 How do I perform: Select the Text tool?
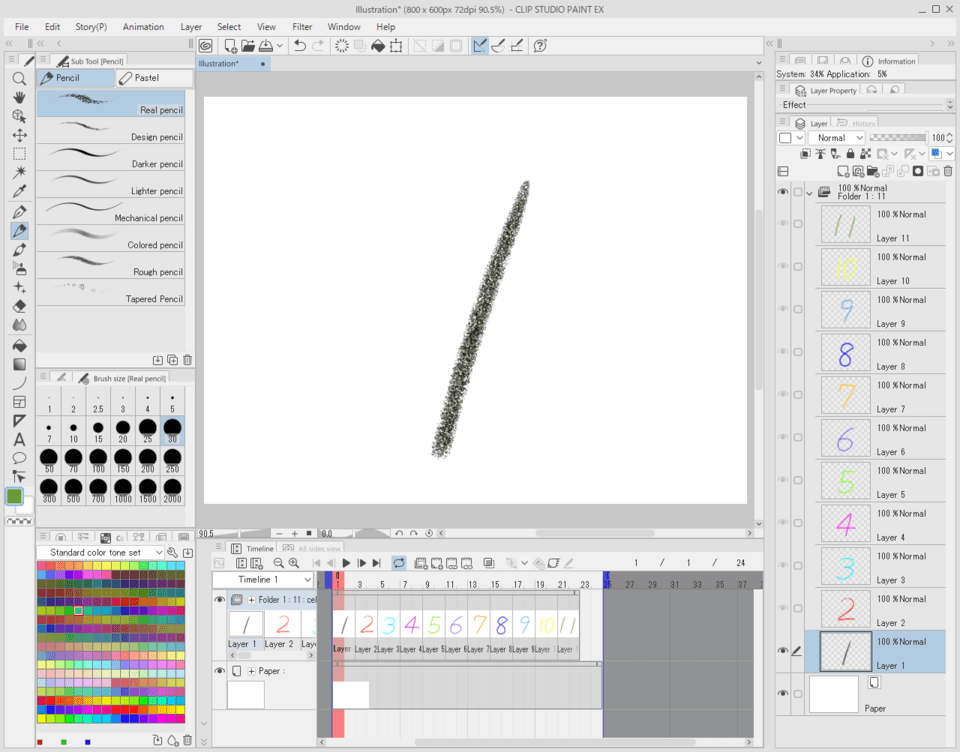point(19,439)
